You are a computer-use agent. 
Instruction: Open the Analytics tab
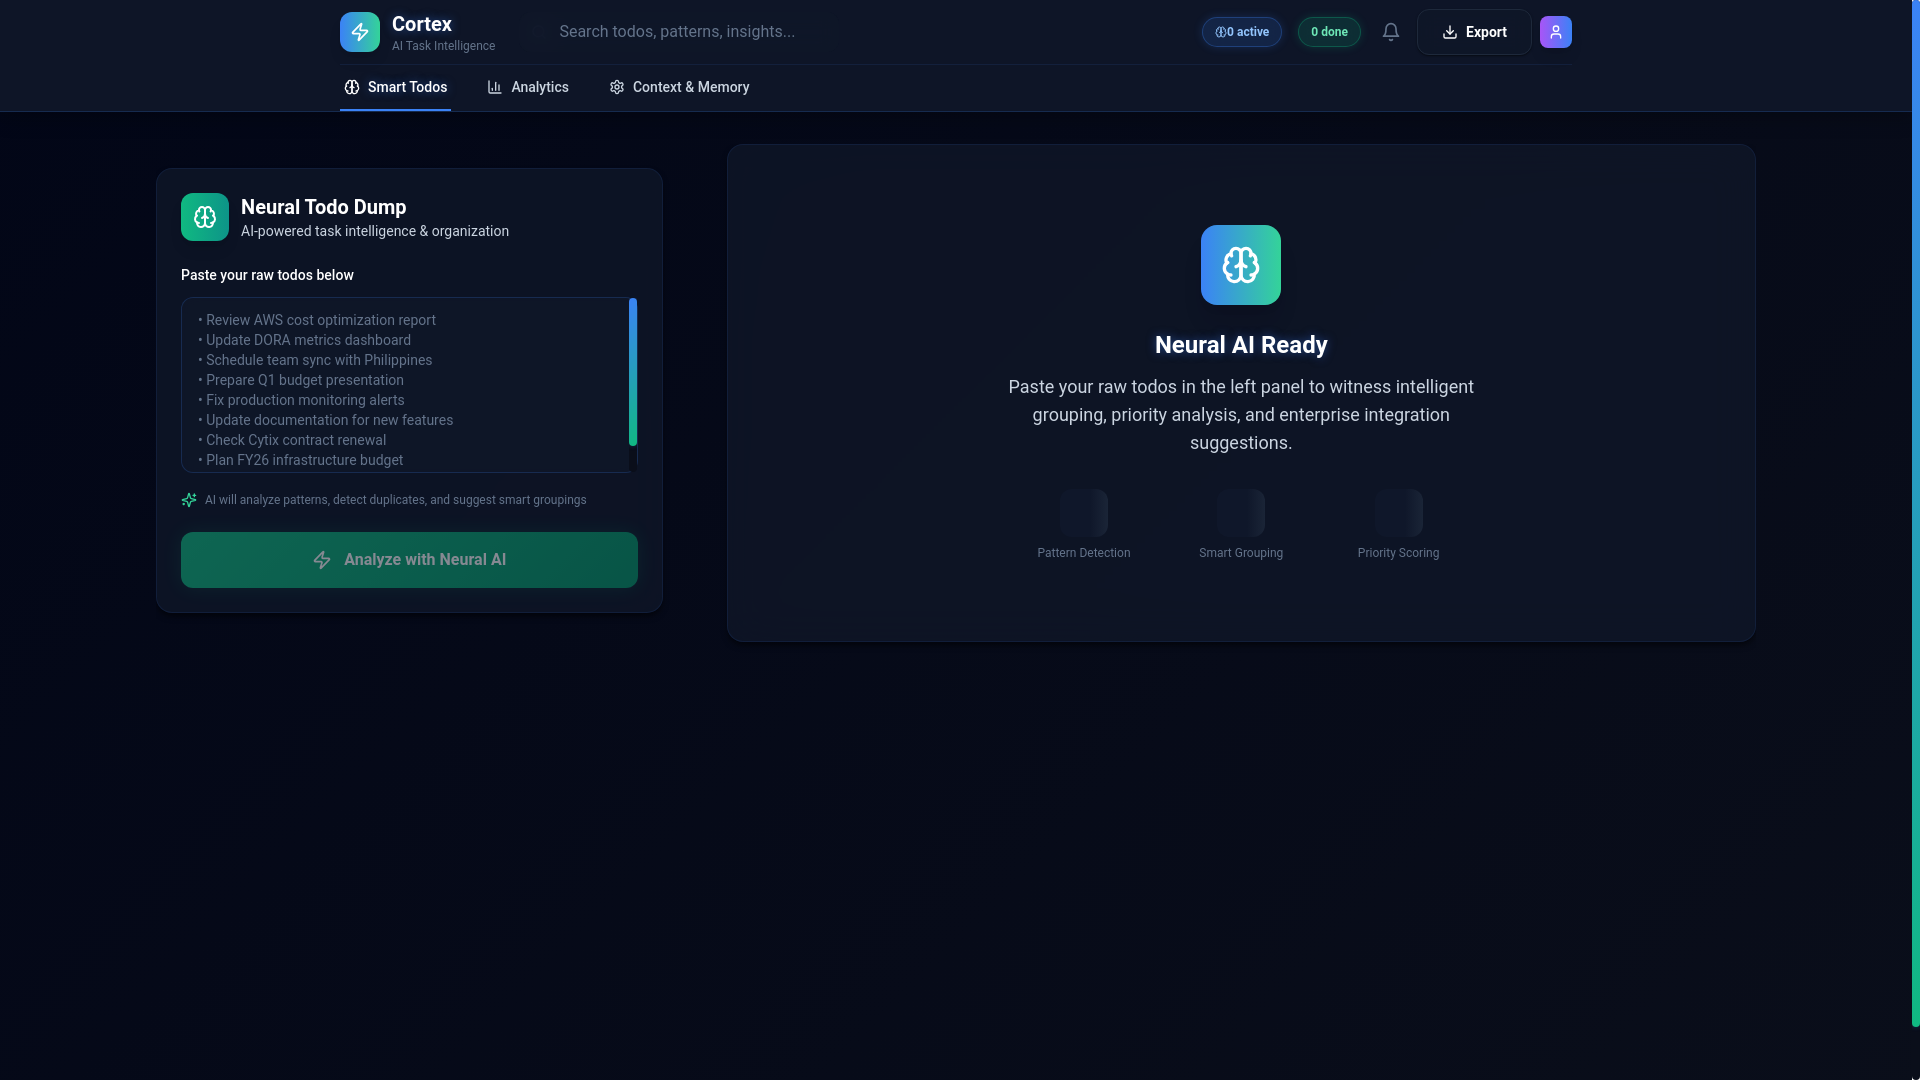(528, 87)
